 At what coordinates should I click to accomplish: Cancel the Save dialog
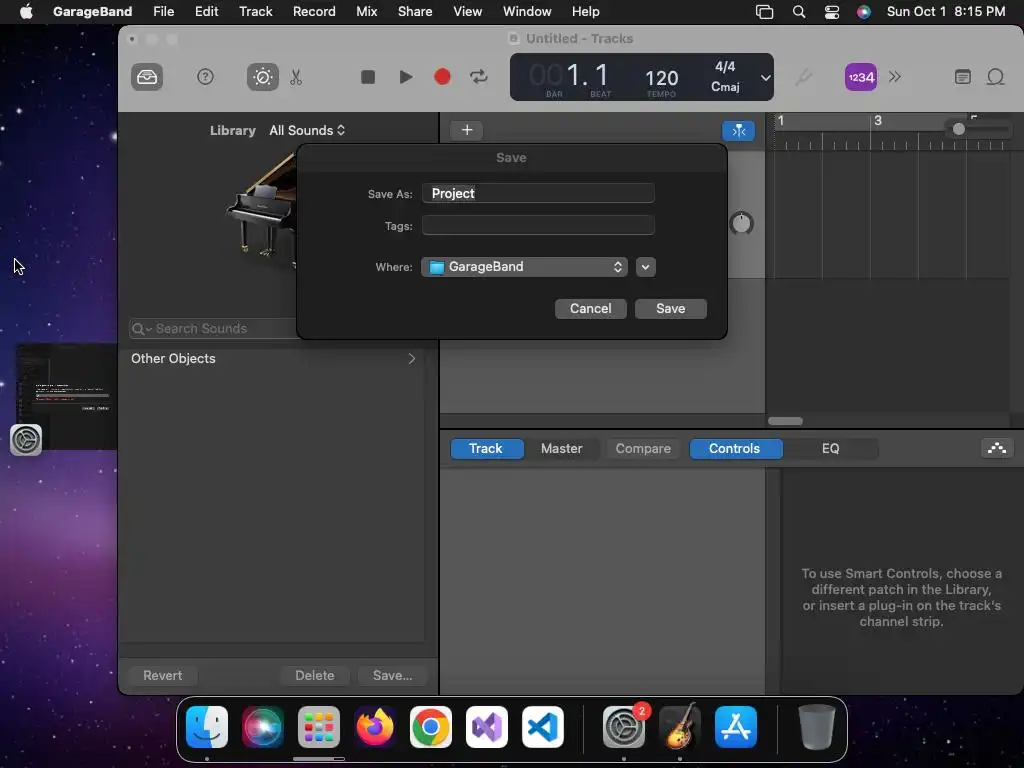[x=590, y=308]
